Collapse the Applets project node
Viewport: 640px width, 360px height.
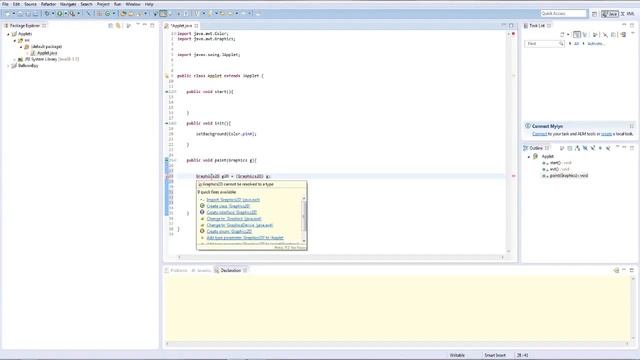coord(8,34)
